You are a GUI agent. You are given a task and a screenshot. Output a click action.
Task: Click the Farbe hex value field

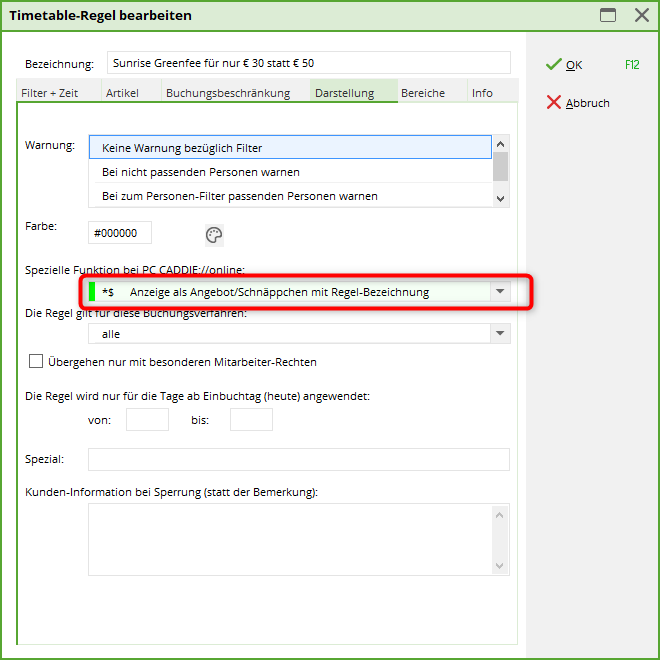(120, 233)
